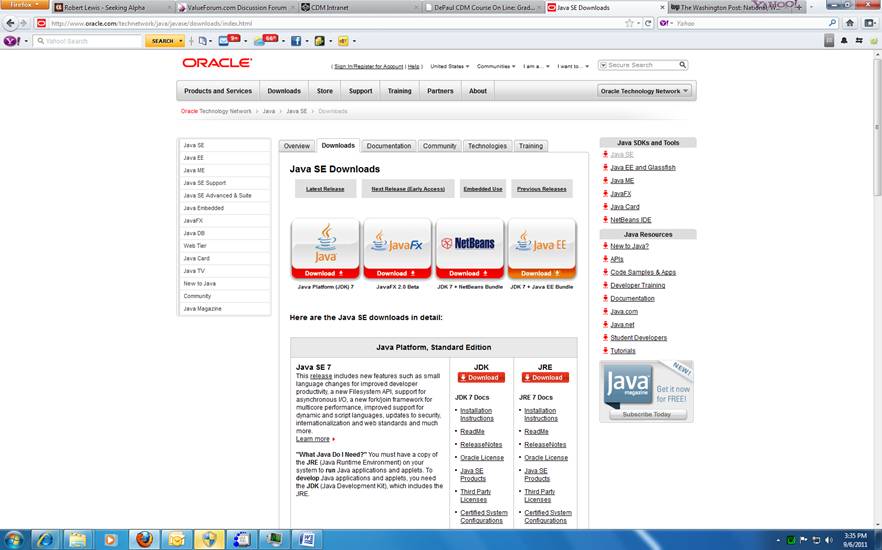Click the Learn more link under Java SE 7
This screenshot has width=882, height=550.
coord(312,439)
